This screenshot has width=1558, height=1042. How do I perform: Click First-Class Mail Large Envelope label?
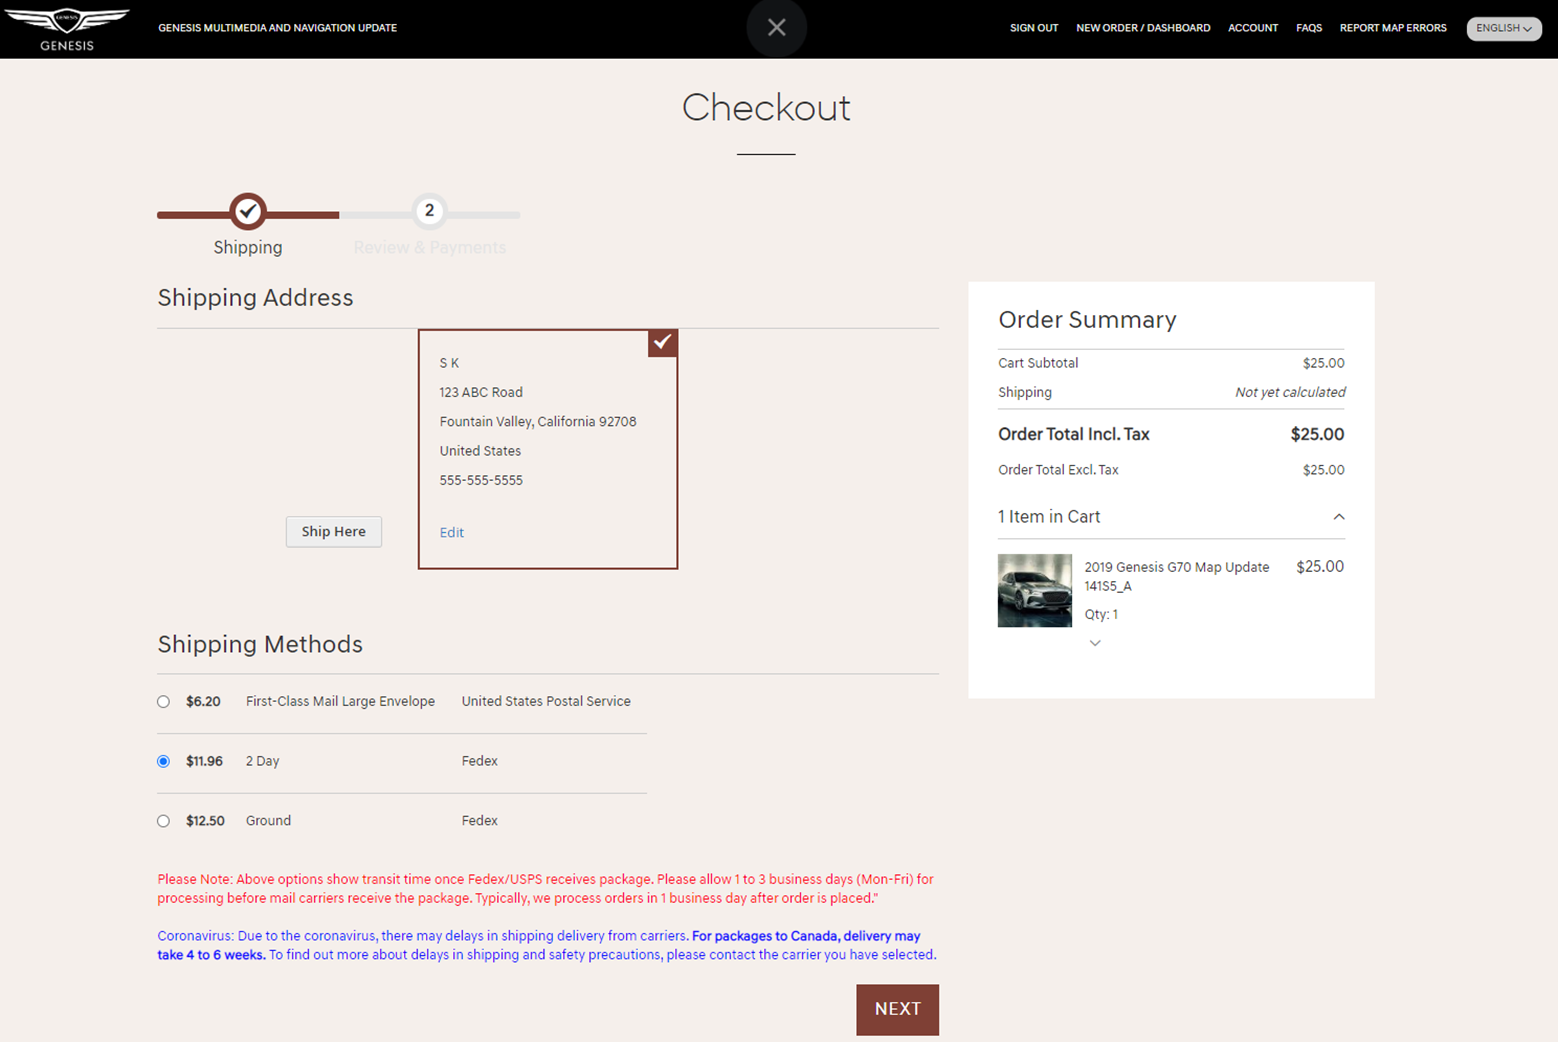[340, 702]
